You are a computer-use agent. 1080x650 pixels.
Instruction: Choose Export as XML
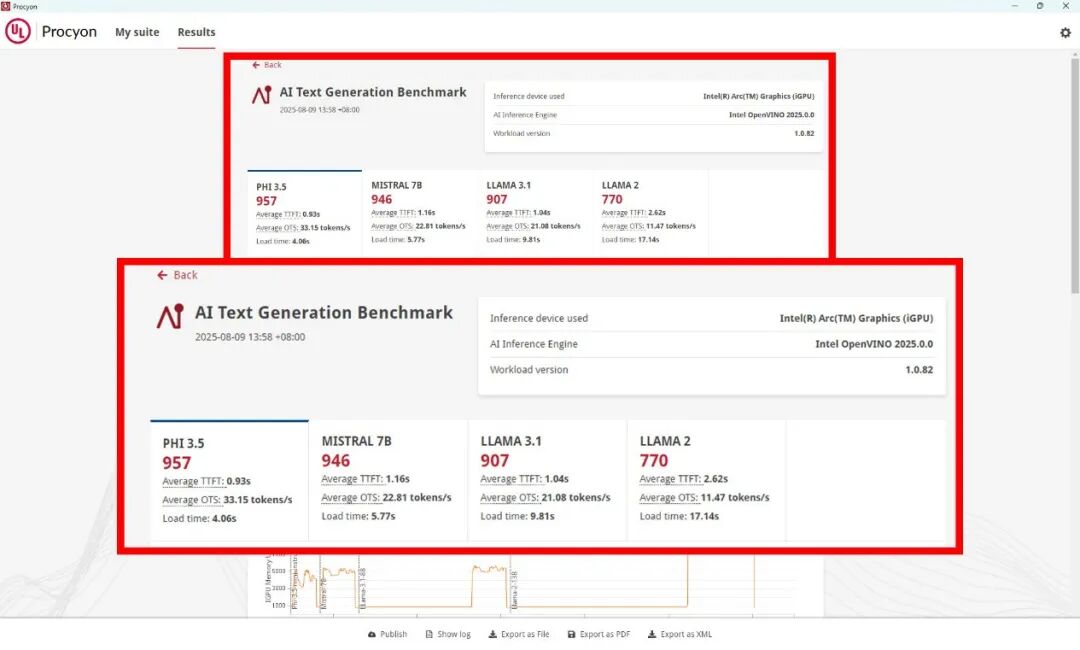click(x=680, y=634)
